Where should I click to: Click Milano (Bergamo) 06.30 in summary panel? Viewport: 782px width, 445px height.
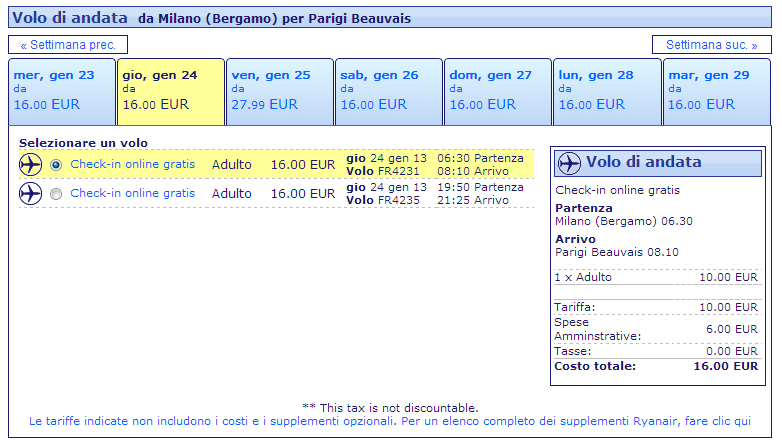624,221
